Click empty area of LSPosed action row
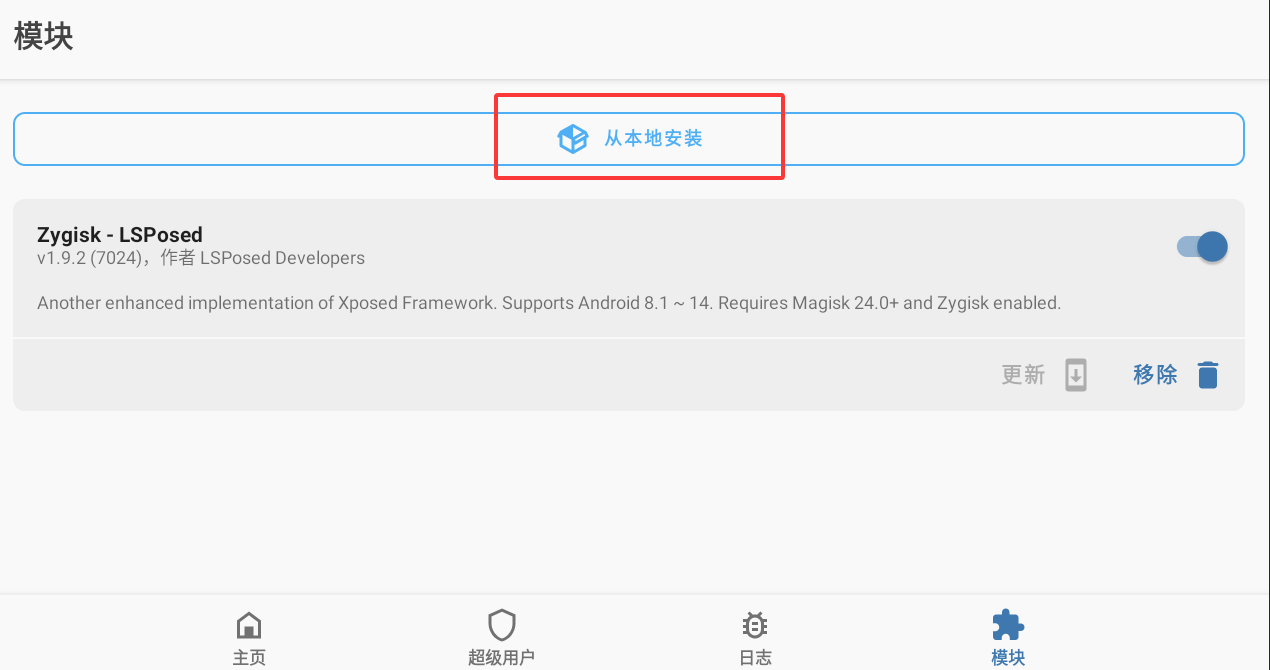The image size is (1270, 670). coord(500,375)
